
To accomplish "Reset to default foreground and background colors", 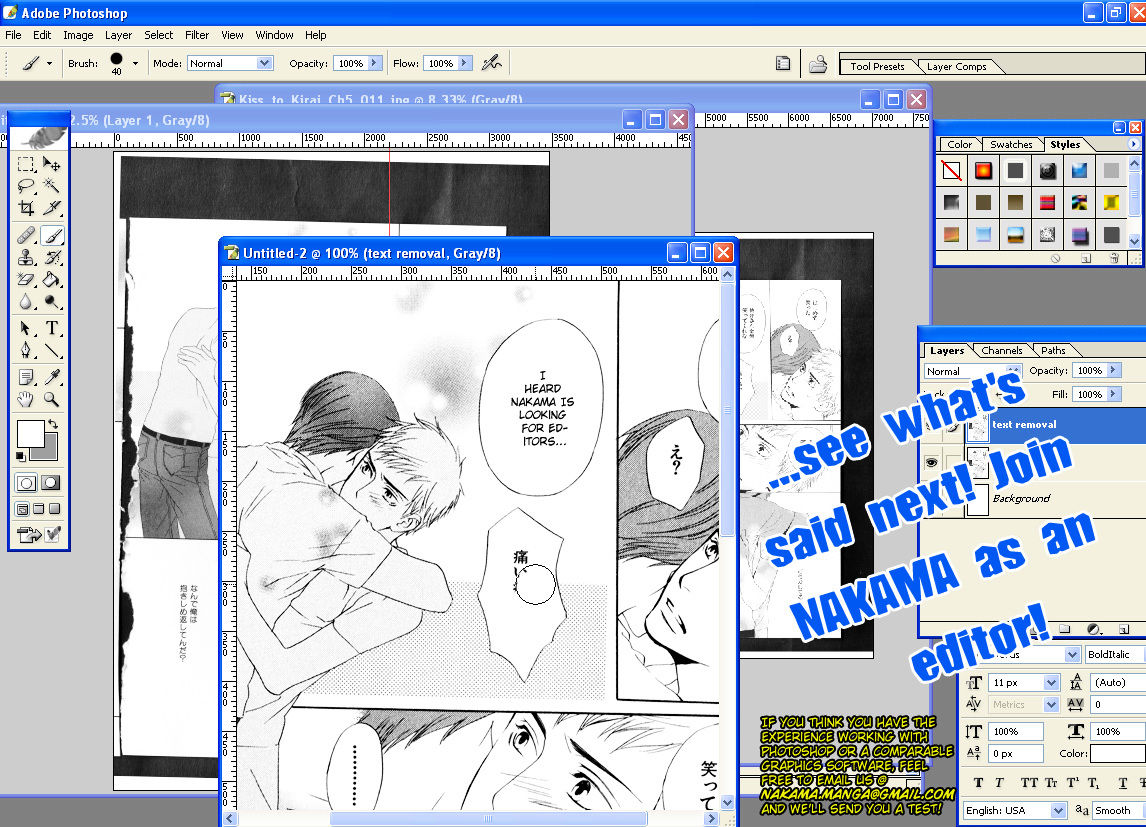I will [20, 457].
